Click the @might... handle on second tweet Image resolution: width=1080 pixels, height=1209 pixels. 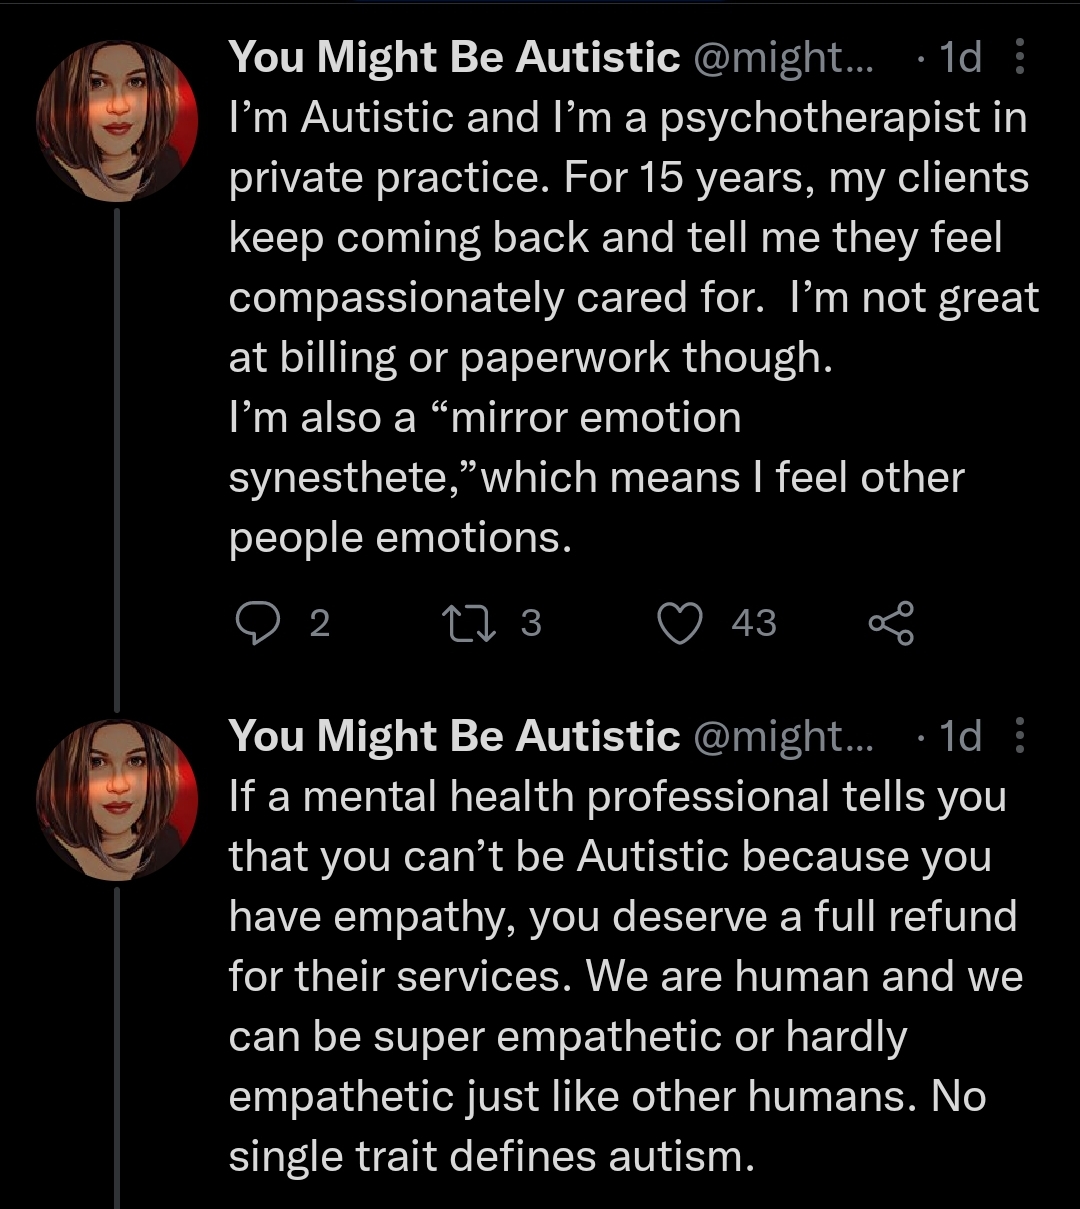[x=782, y=736]
